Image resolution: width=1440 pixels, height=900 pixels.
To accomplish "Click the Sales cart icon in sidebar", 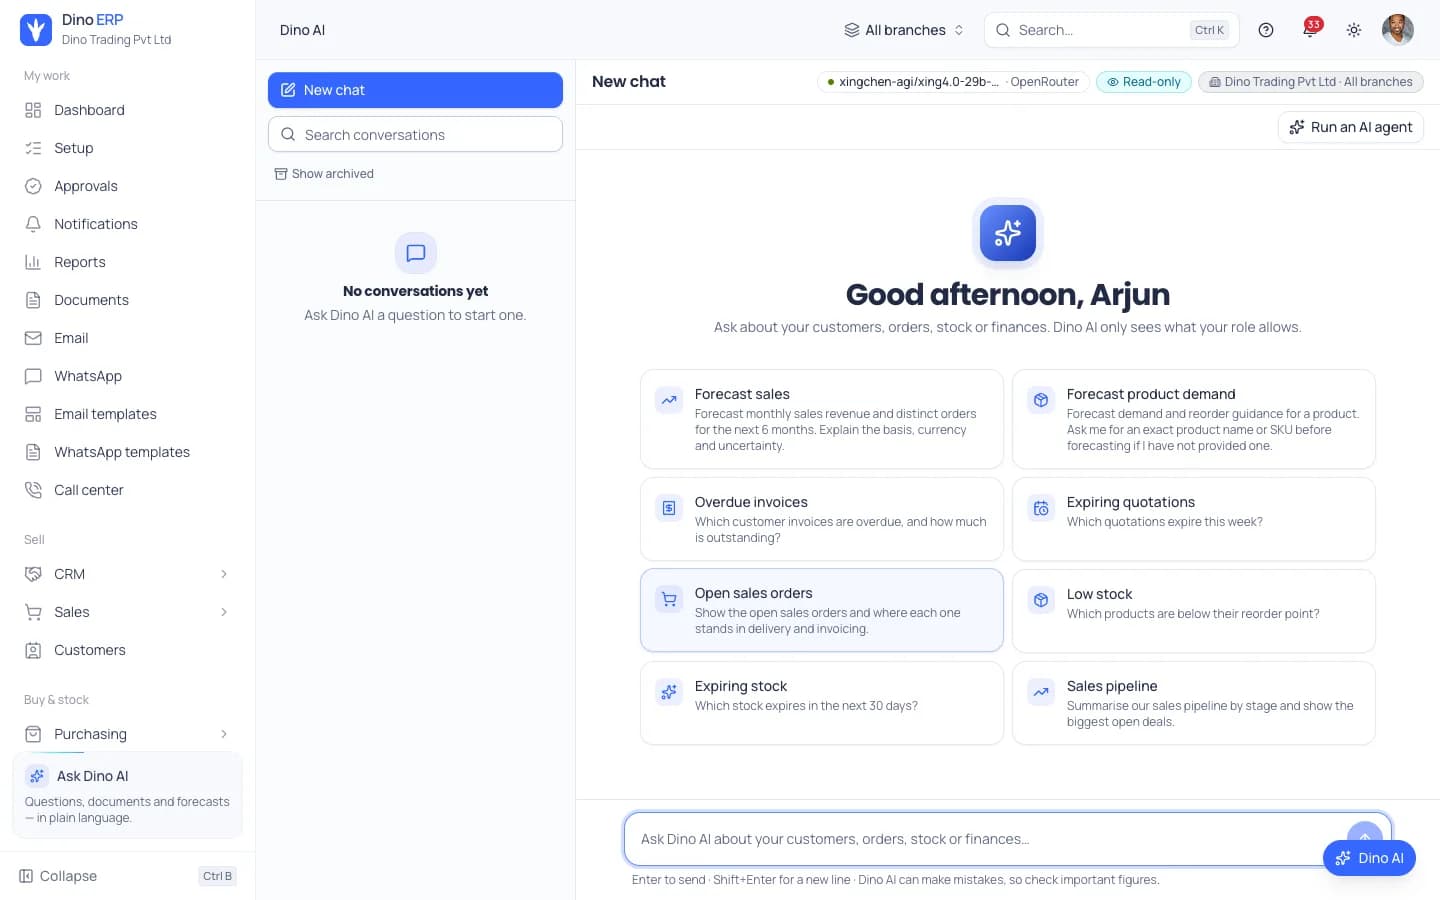I will click(x=33, y=612).
